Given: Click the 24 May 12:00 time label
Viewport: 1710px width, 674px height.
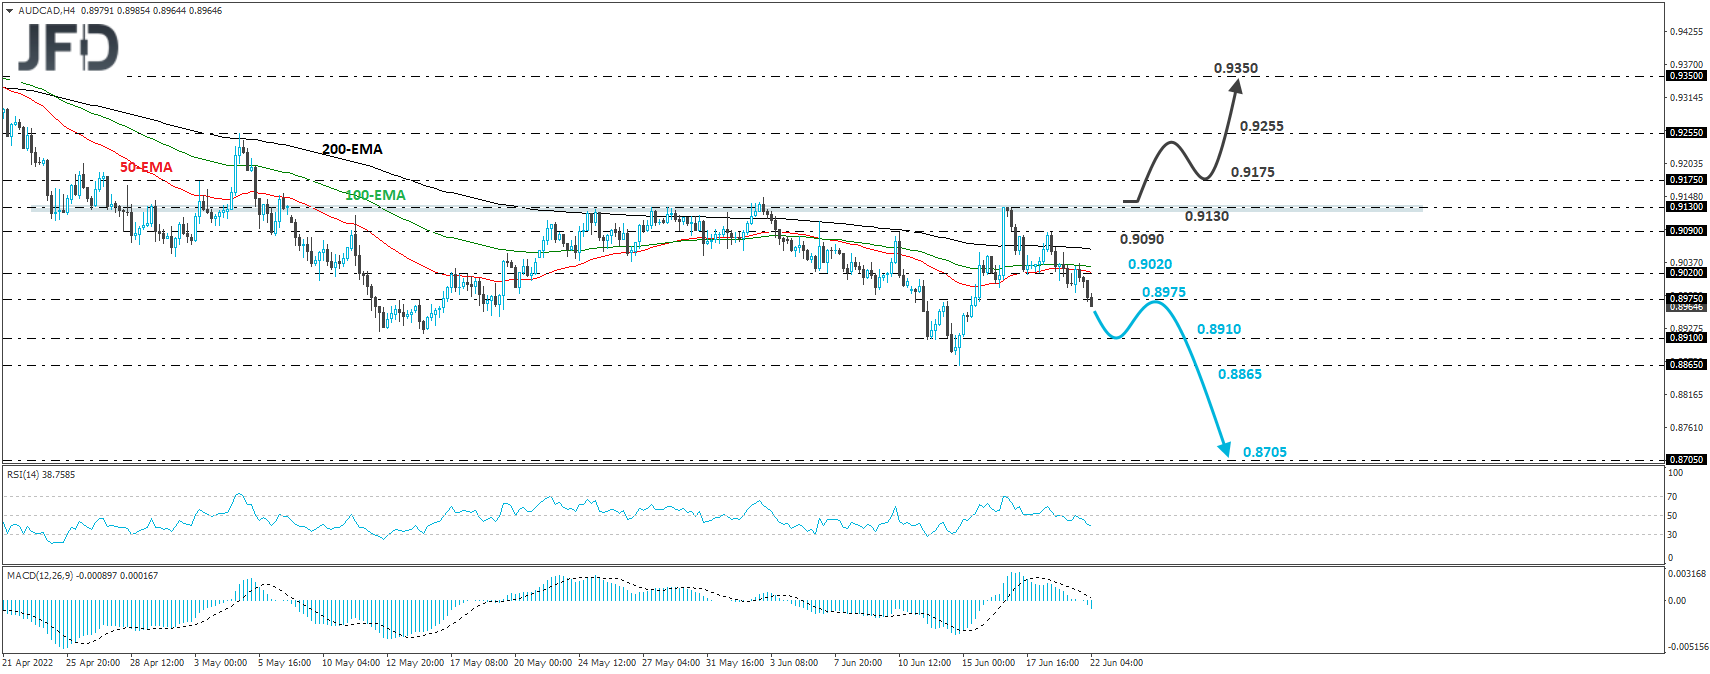Looking at the screenshot, I should 607,663.
